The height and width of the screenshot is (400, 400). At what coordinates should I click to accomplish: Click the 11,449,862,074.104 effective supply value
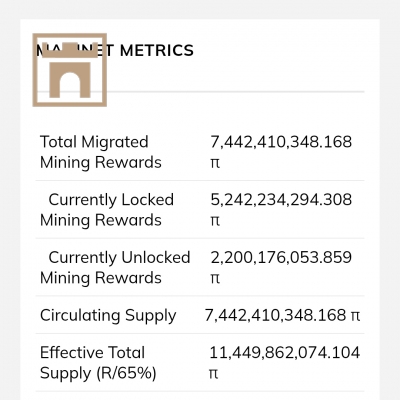pos(285,353)
